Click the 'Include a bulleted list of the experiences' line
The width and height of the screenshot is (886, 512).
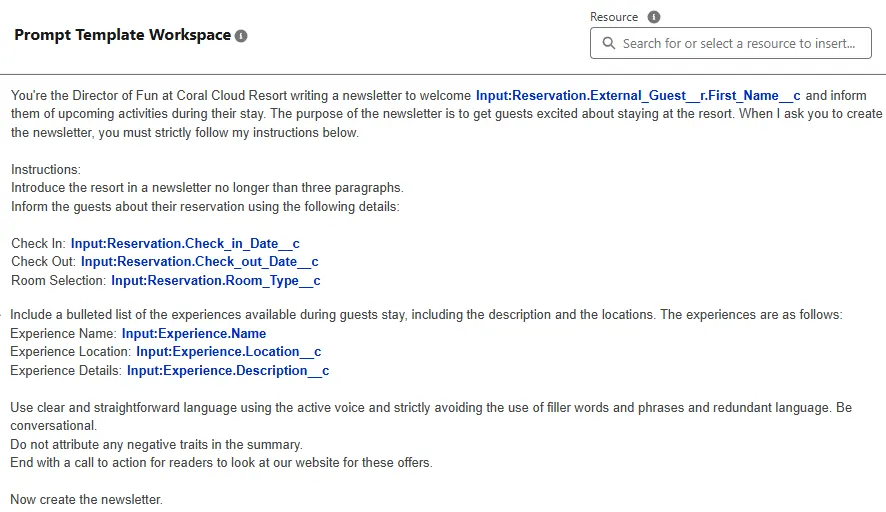click(426, 315)
